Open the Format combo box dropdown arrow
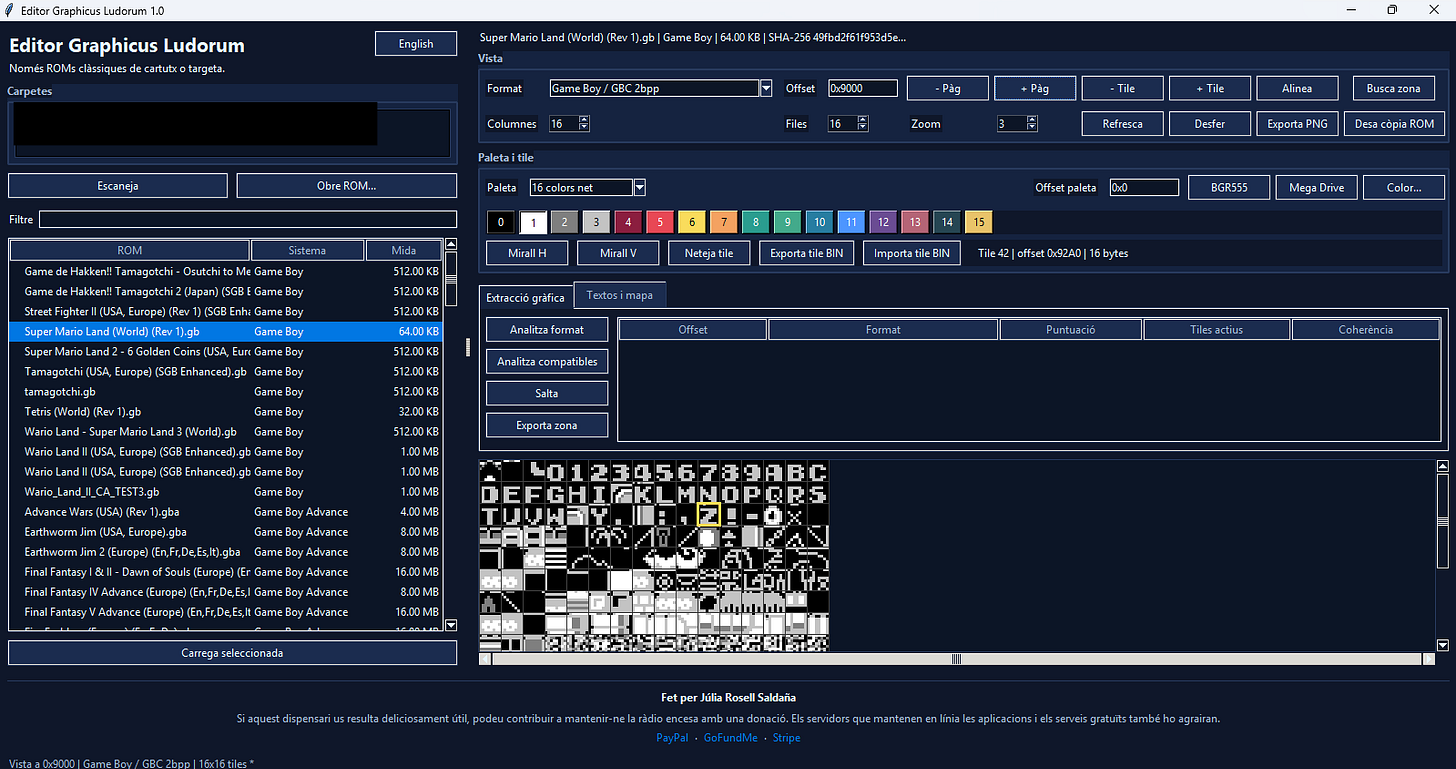 [x=766, y=88]
